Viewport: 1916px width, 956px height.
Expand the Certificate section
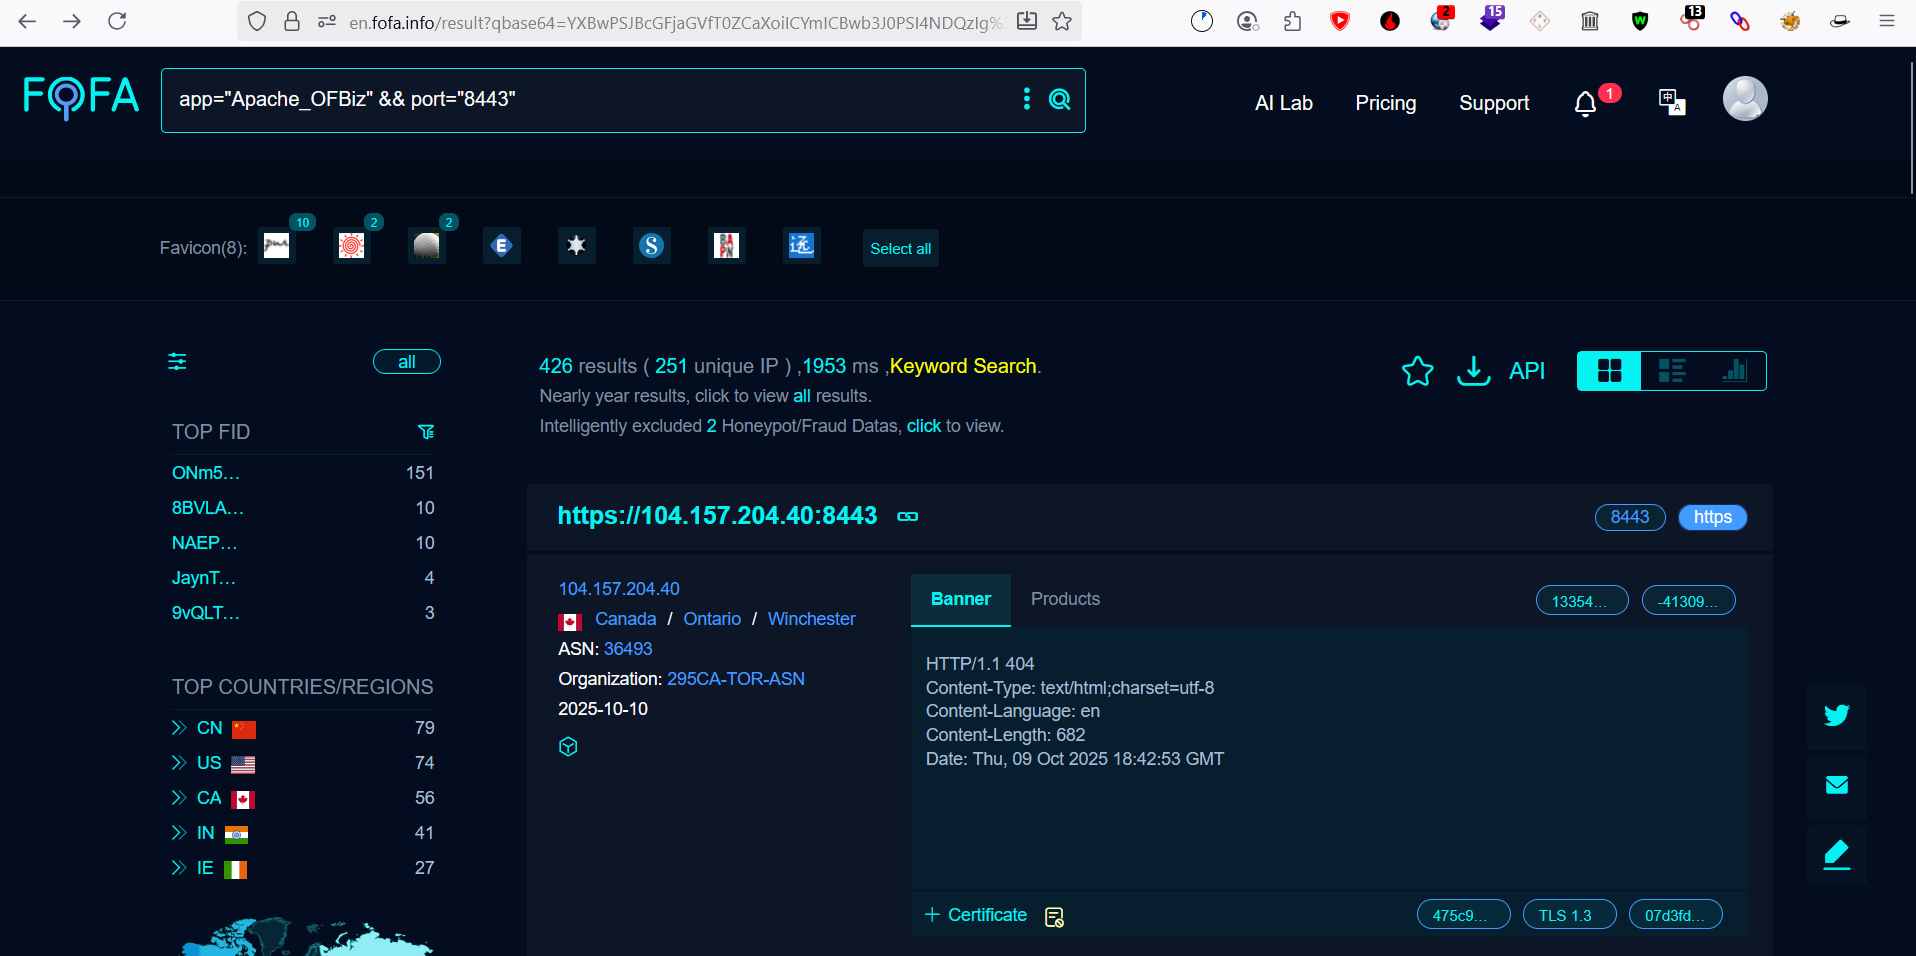click(x=976, y=915)
